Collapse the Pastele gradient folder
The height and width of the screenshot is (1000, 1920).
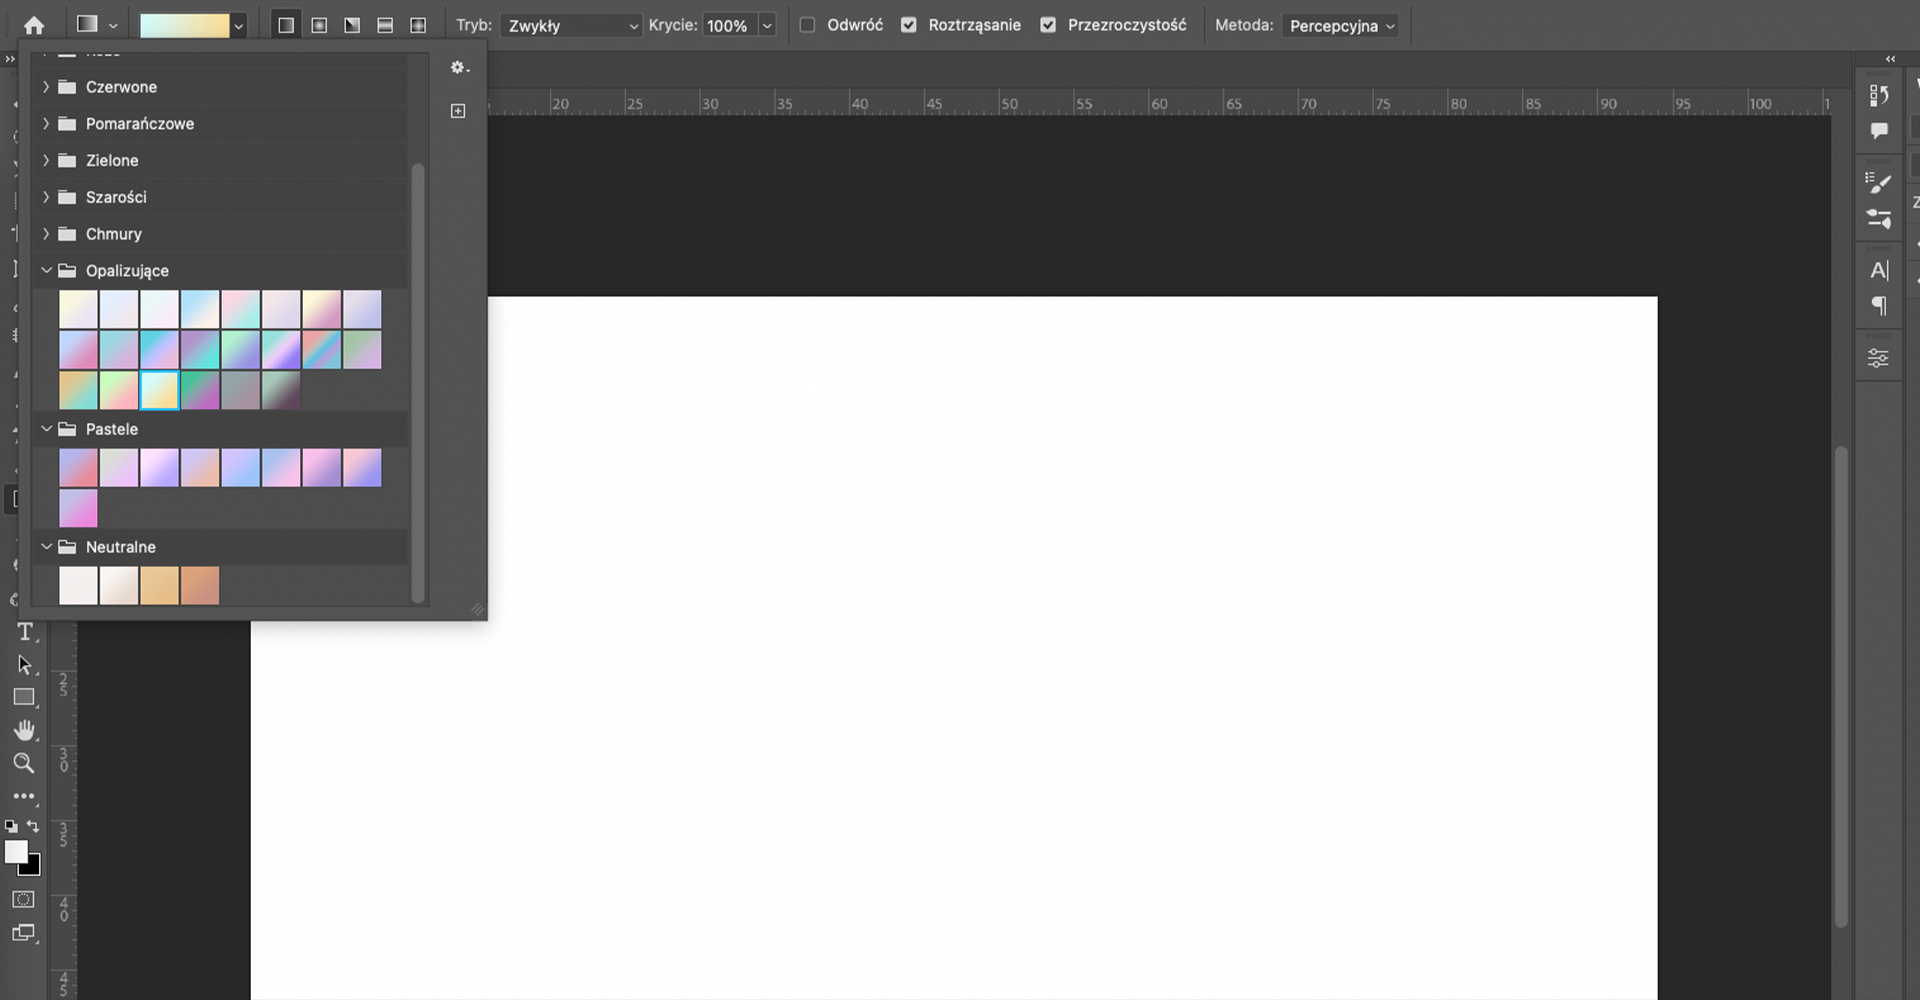pos(46,429)
